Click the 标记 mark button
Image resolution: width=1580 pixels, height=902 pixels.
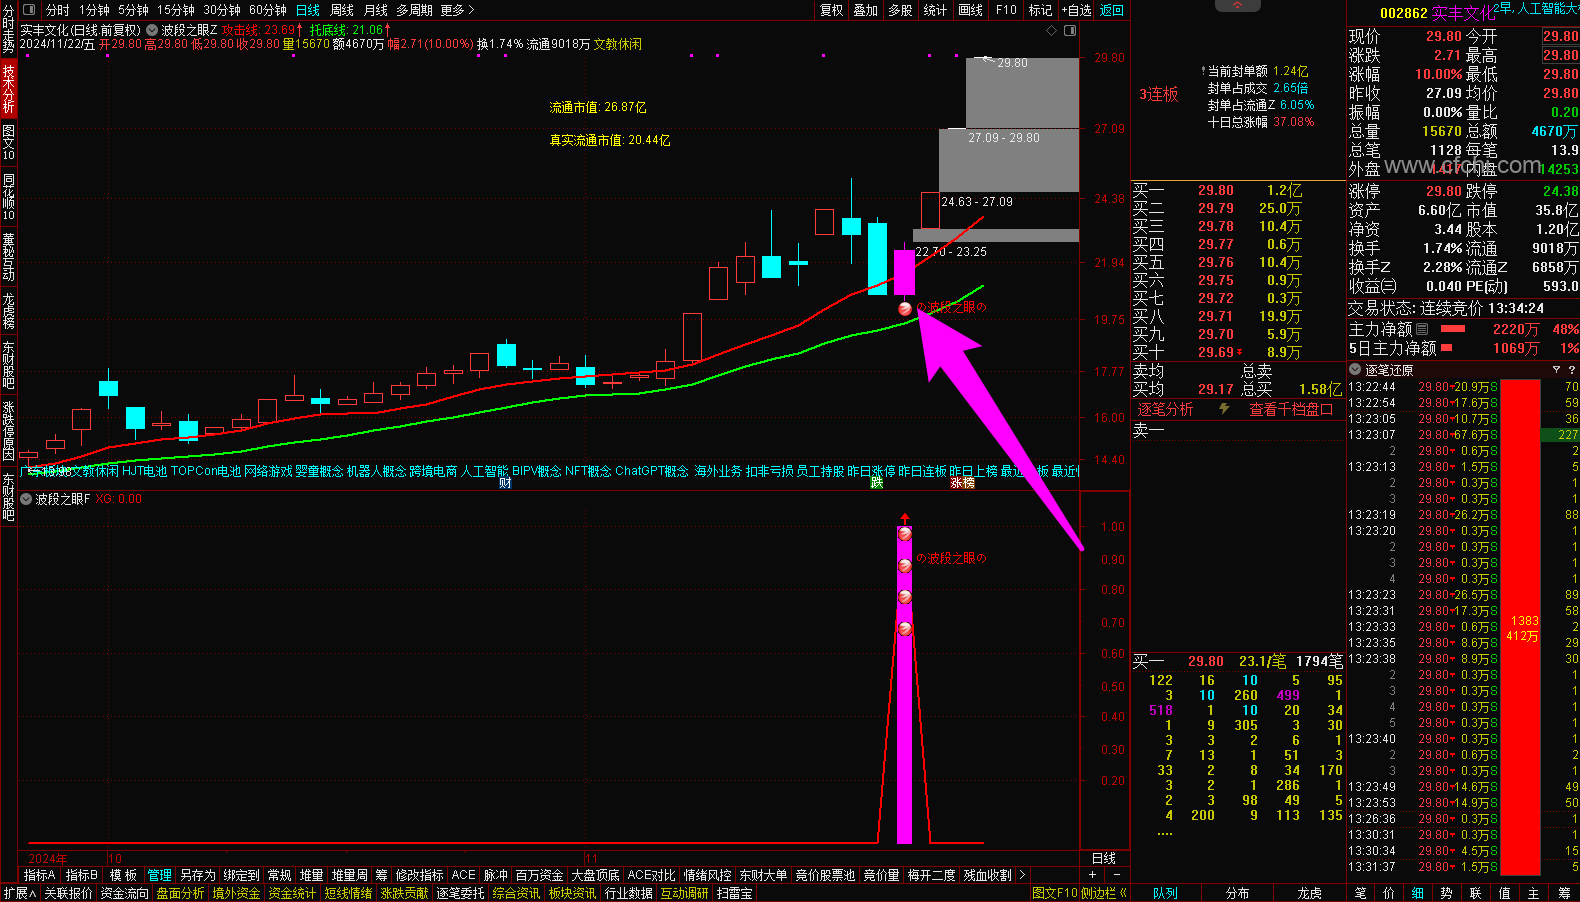(x=1041, y=10)
